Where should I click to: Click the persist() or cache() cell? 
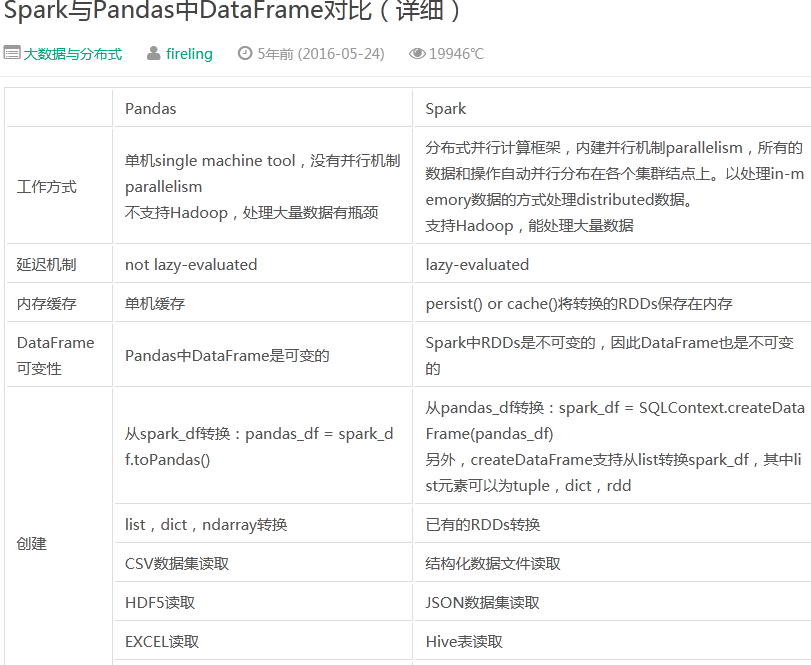pos(612,304)
